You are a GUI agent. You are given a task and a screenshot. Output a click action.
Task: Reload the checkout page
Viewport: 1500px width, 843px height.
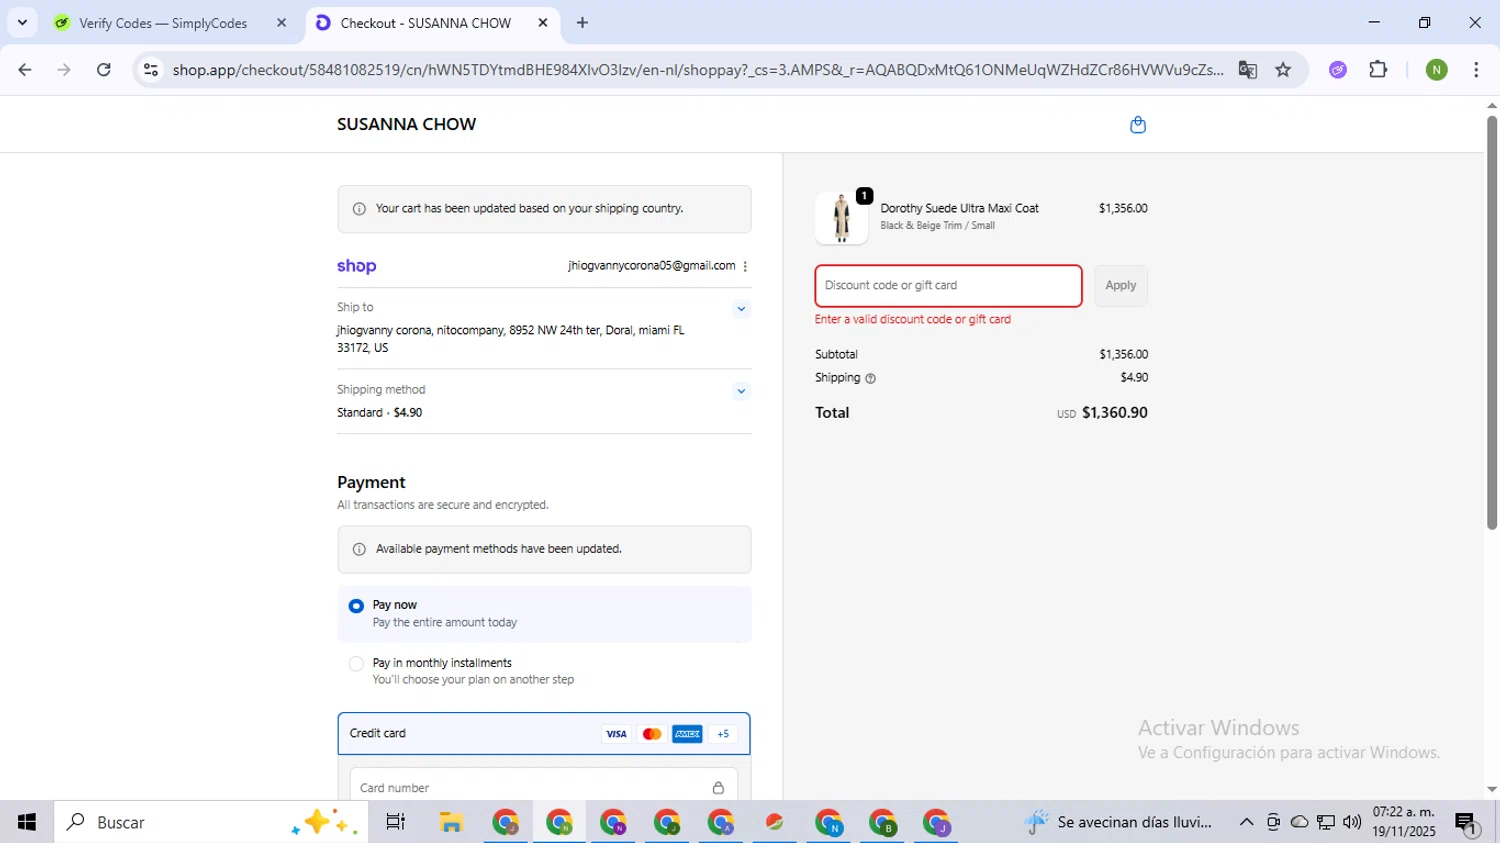click(x=104, y=70)
